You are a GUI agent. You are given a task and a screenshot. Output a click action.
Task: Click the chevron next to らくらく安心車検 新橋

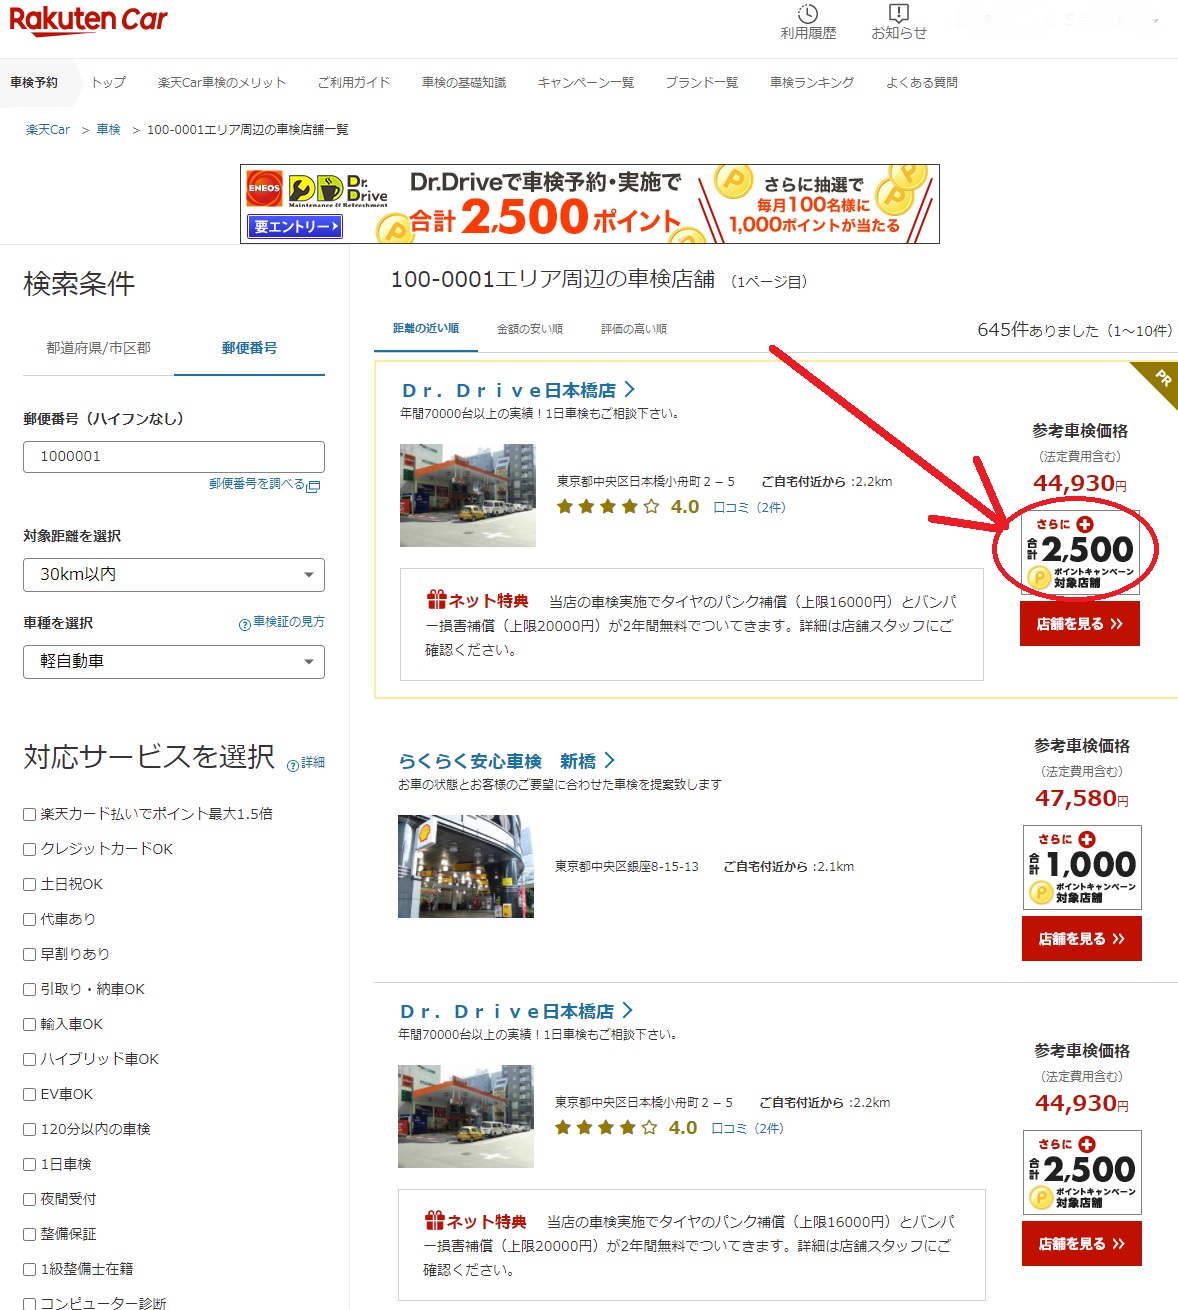pos(610,760)
